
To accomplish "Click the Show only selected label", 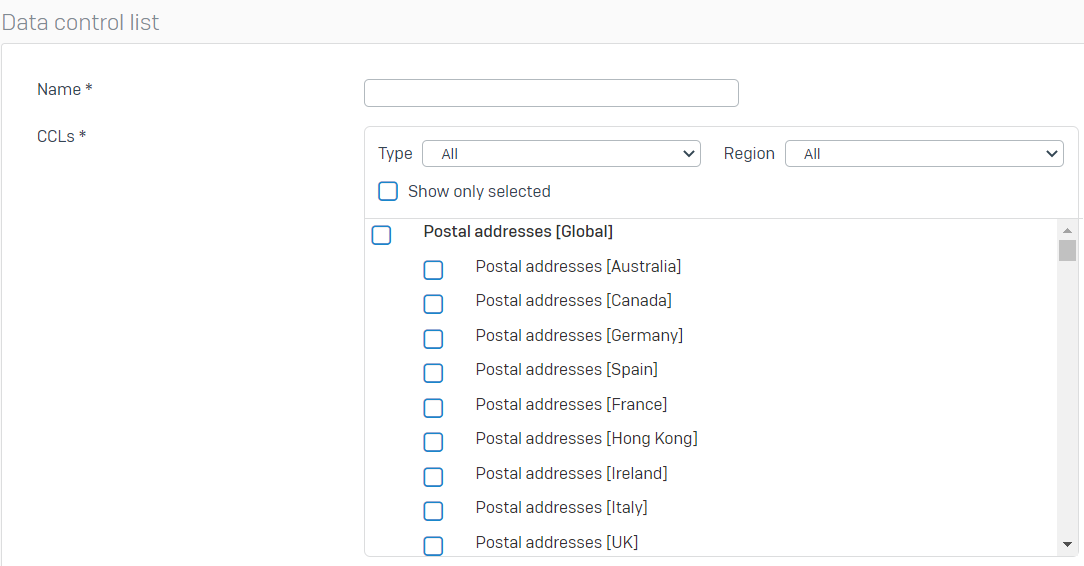I will coord(479,191).
